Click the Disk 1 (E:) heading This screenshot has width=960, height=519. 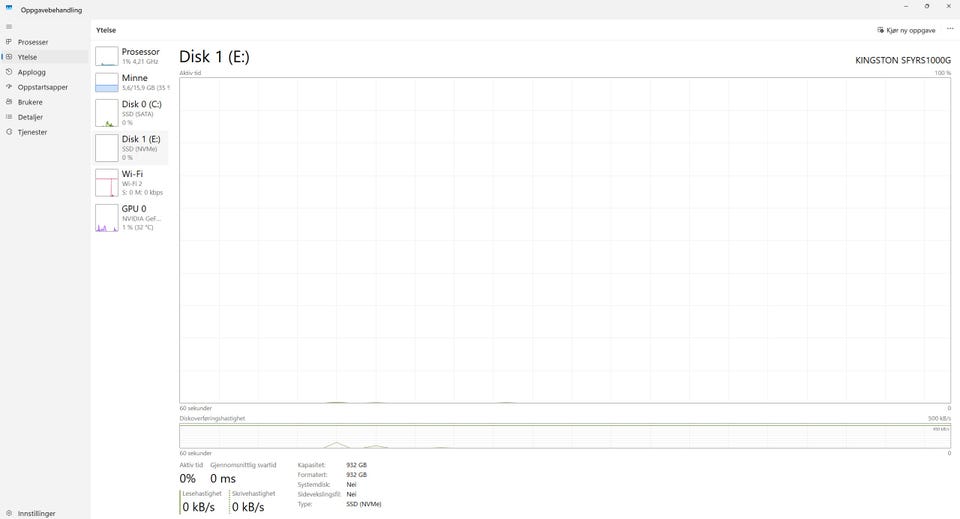click(x=214, y=57)
